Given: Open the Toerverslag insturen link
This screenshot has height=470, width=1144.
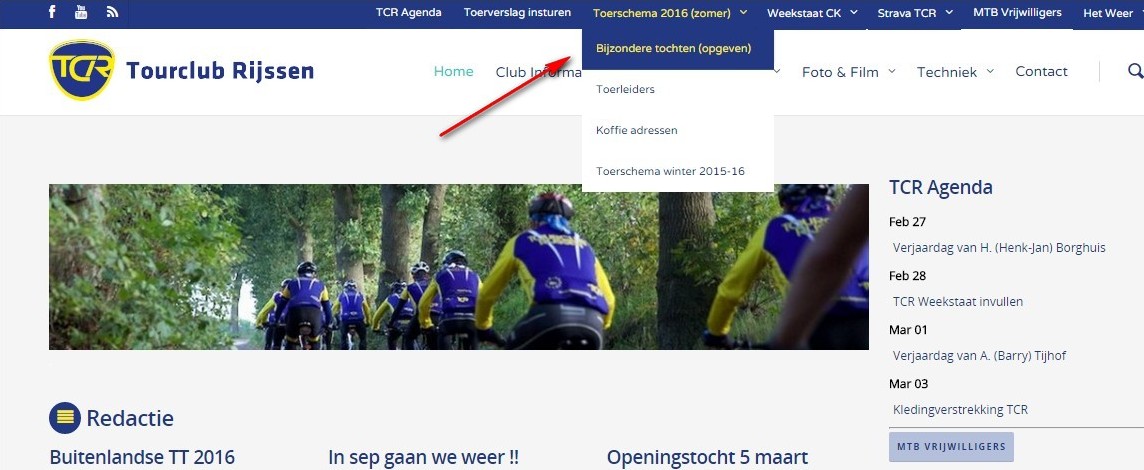Looking at the screenshot, I should point(517,12).
